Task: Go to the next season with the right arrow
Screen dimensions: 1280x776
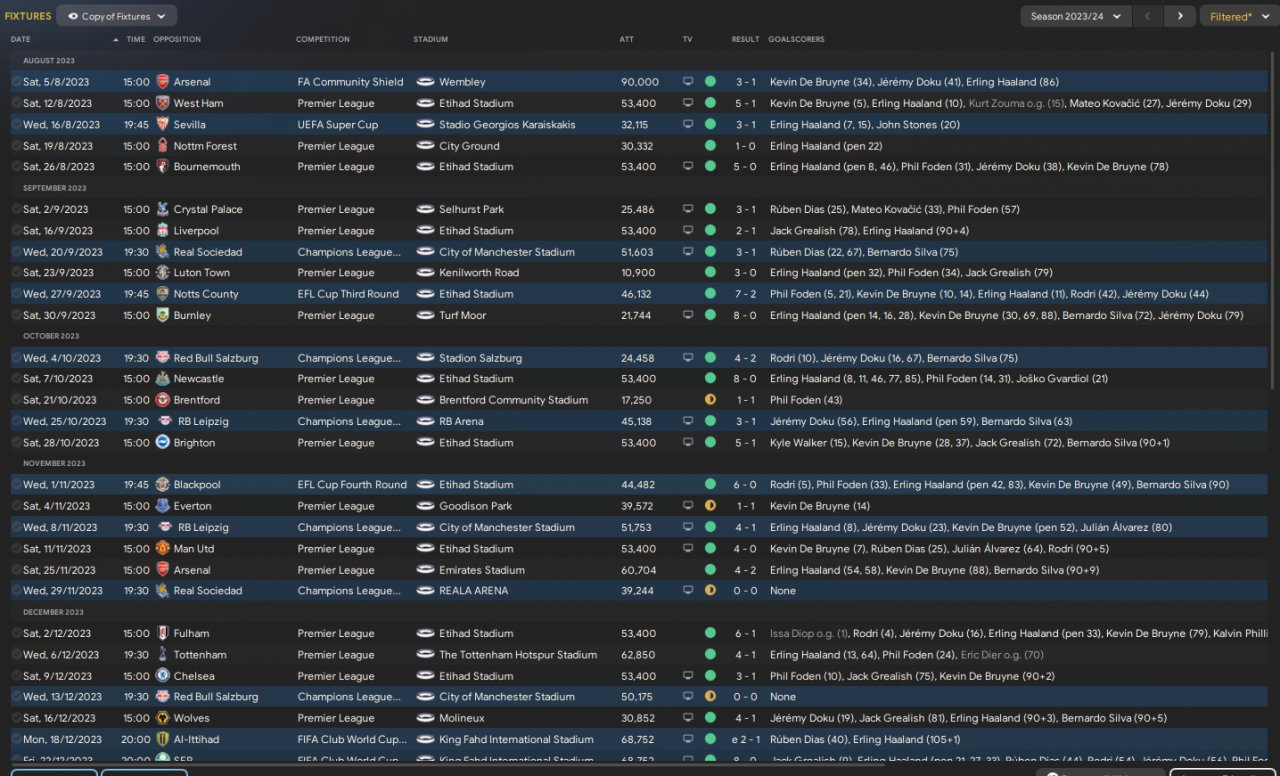Action: (x=1180, y=16)
